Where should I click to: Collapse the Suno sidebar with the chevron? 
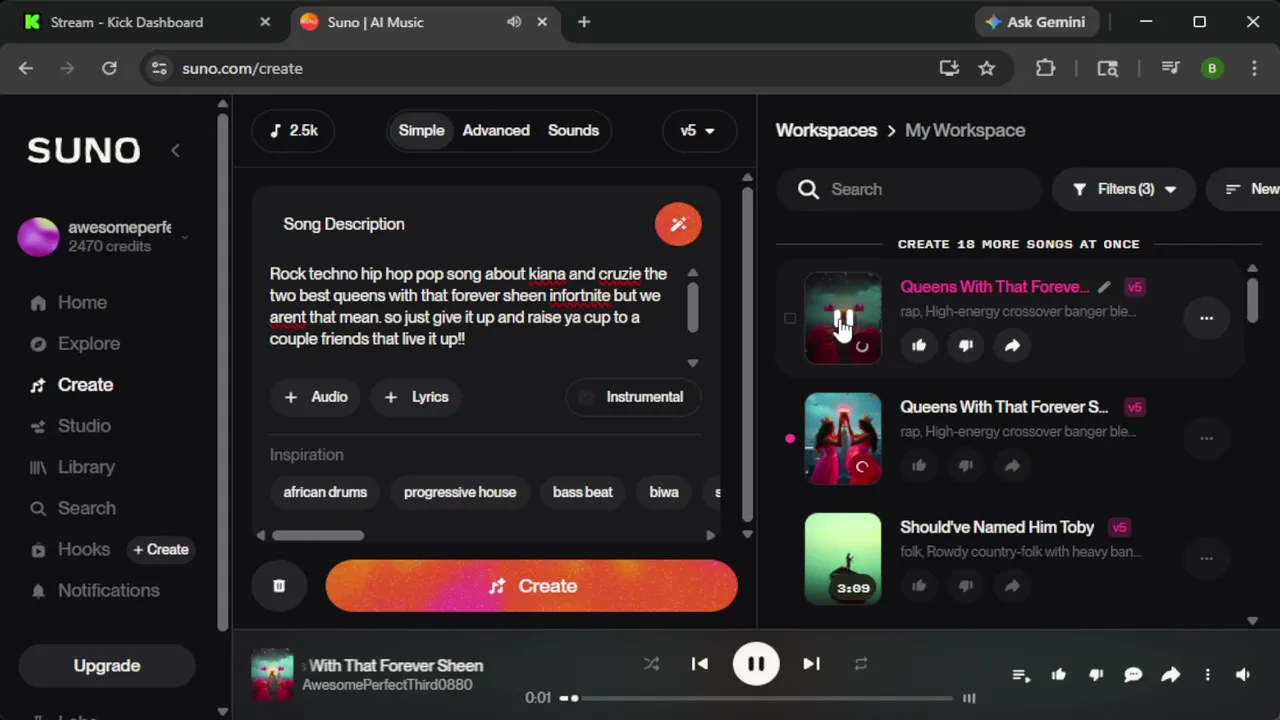[x=175, y=150]
